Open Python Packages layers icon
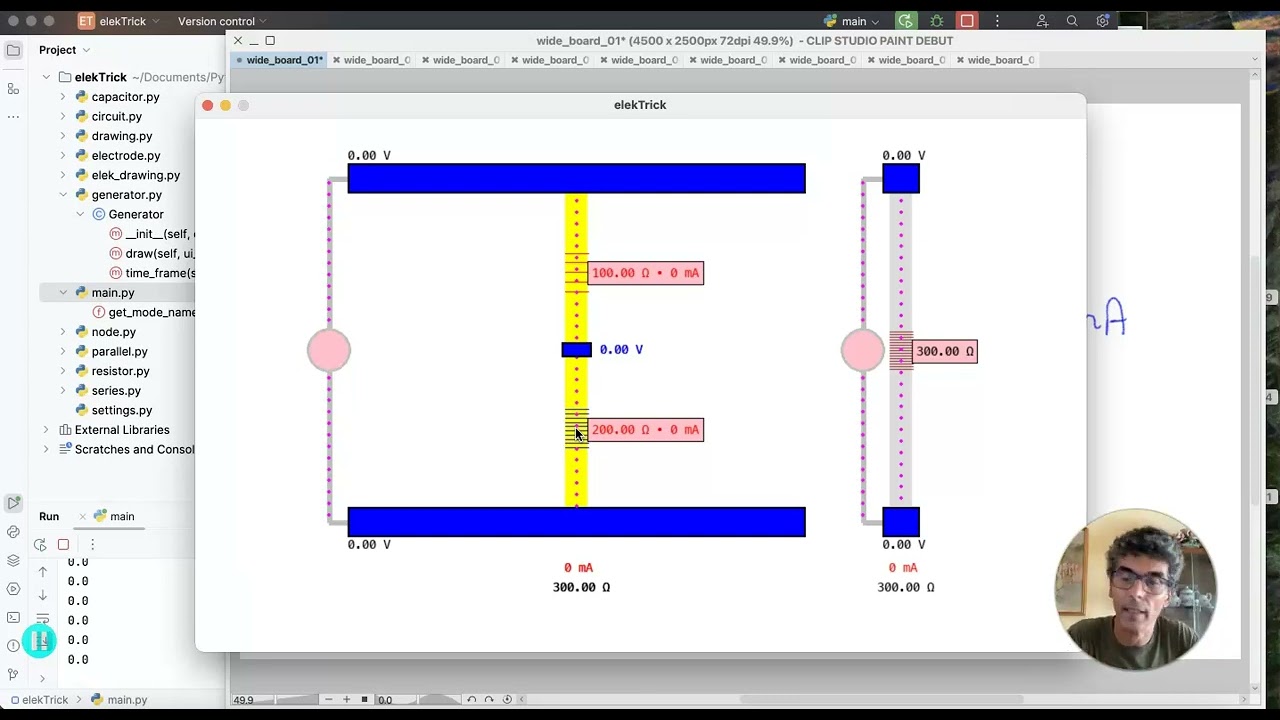The image size is (1280, 720). click(13, 560)
